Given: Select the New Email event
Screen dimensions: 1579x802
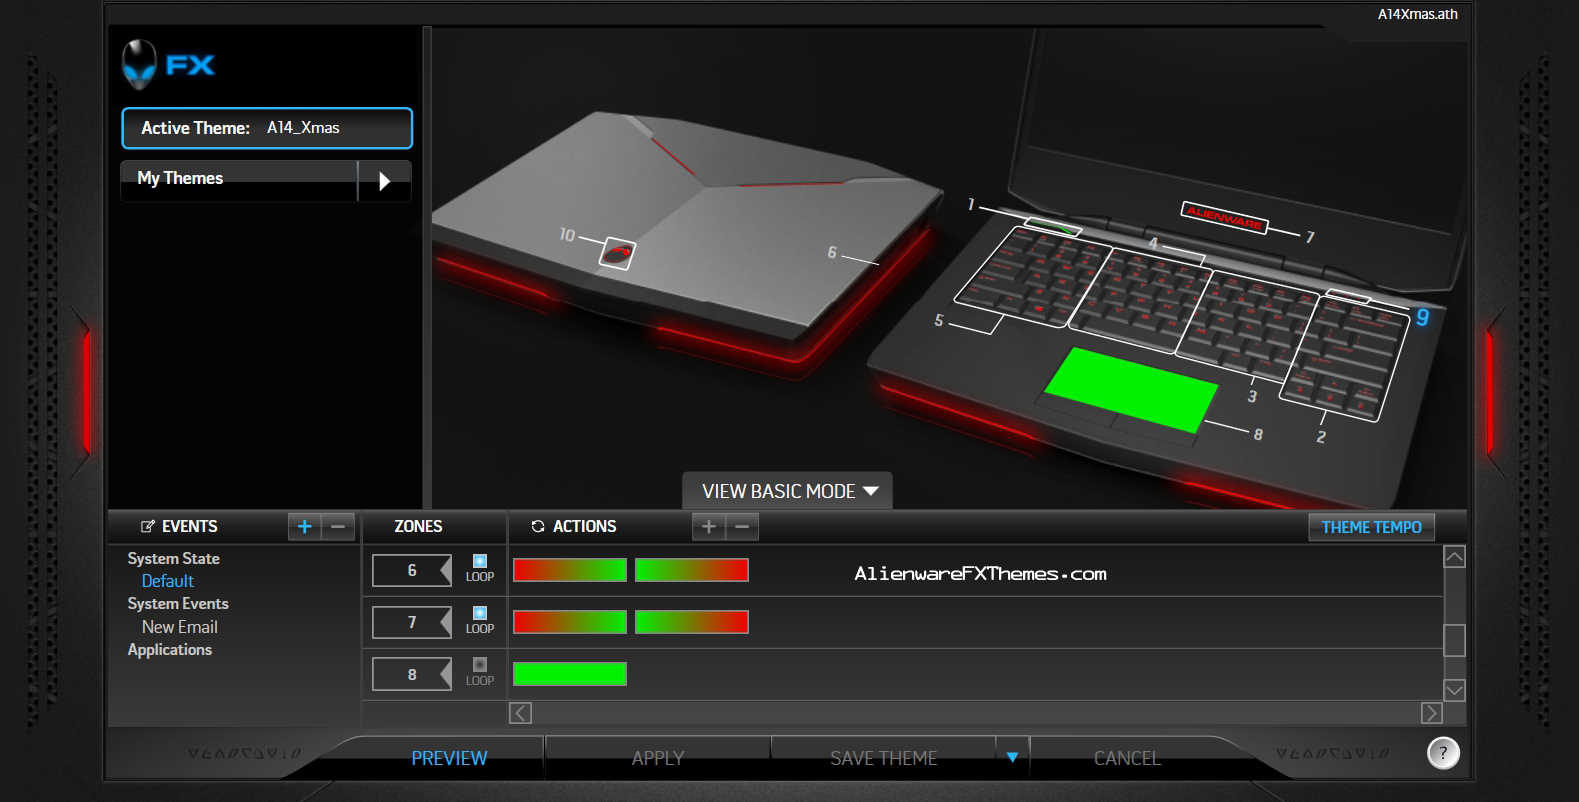Looking at the screenshot, I should pos(180,627).
